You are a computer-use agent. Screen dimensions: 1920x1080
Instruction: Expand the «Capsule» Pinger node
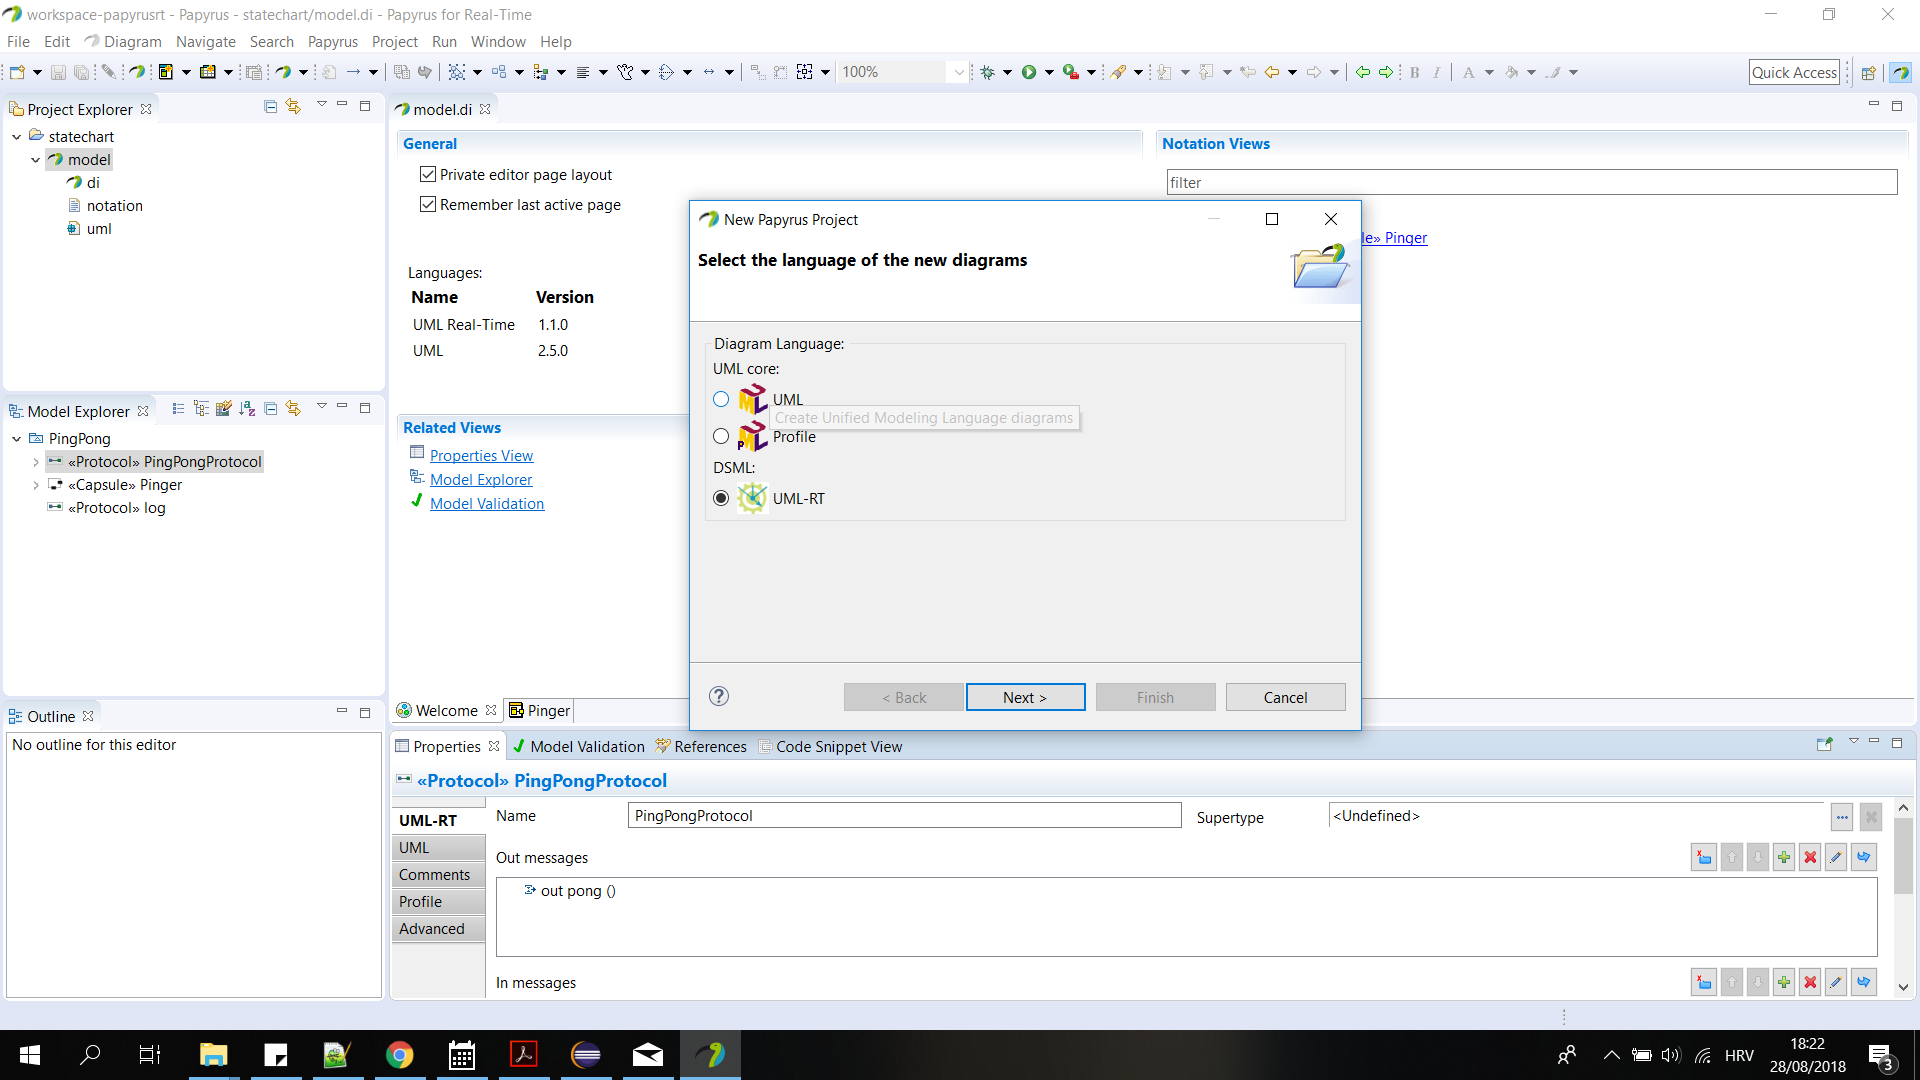click(x=36, y=484)
